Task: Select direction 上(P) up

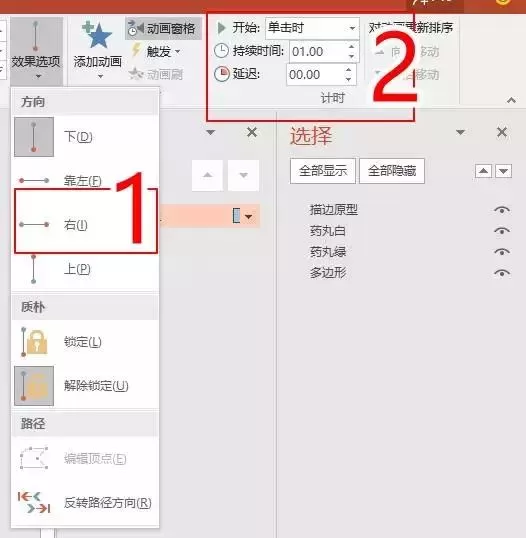Action: (x=85, y=269)
